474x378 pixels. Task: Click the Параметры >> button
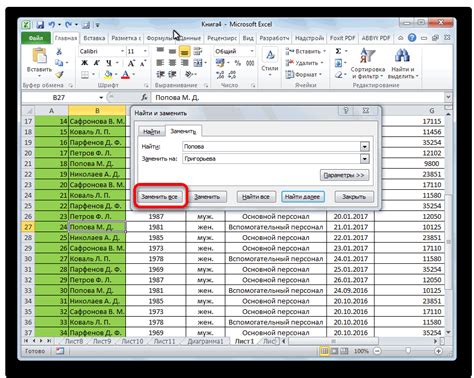click(x=344, y=175)
